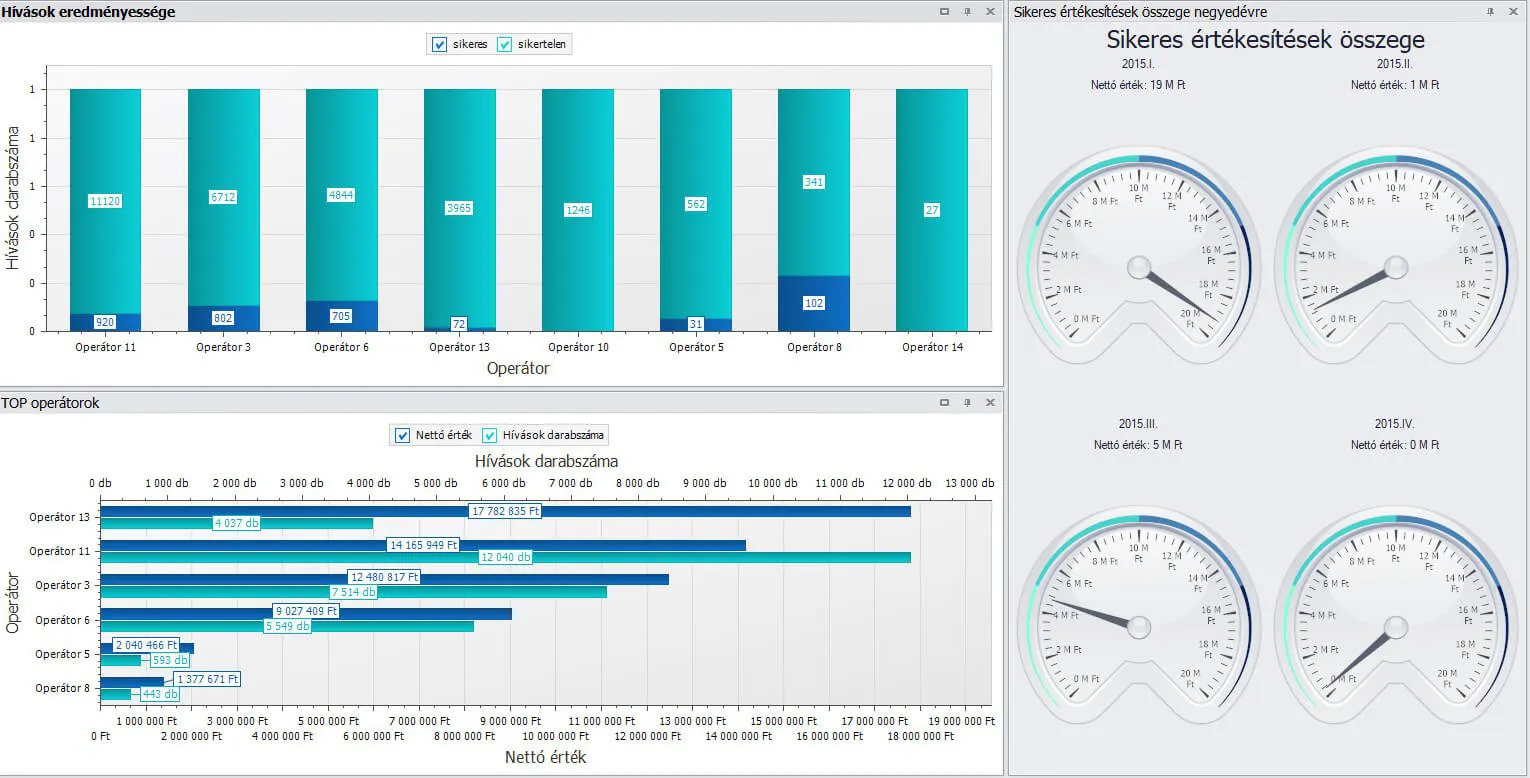Select the TOP operátorok panel title
Viewport: 1530px width, 778px height.
pyautogui.click(x=50, y=403)
